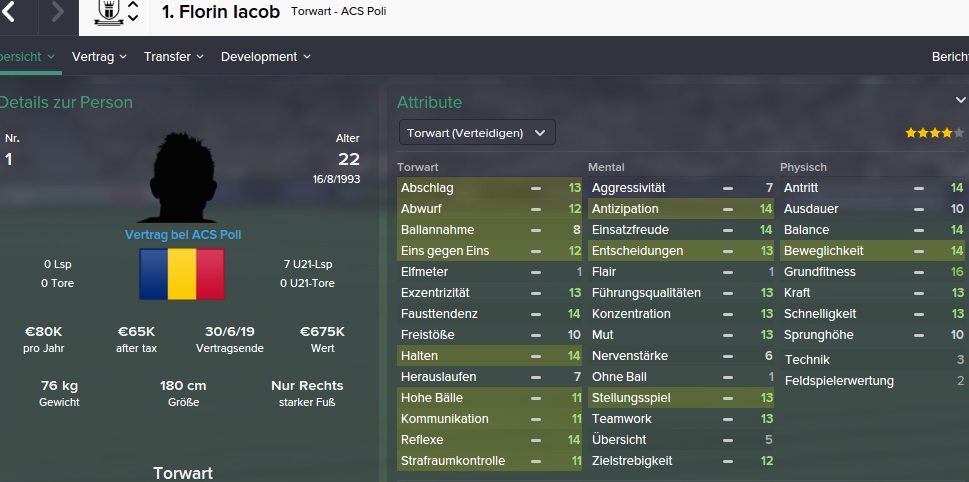Open the Torwart (Verteidigen) role dropdown

pyautogui.click(x=477, y=132)
